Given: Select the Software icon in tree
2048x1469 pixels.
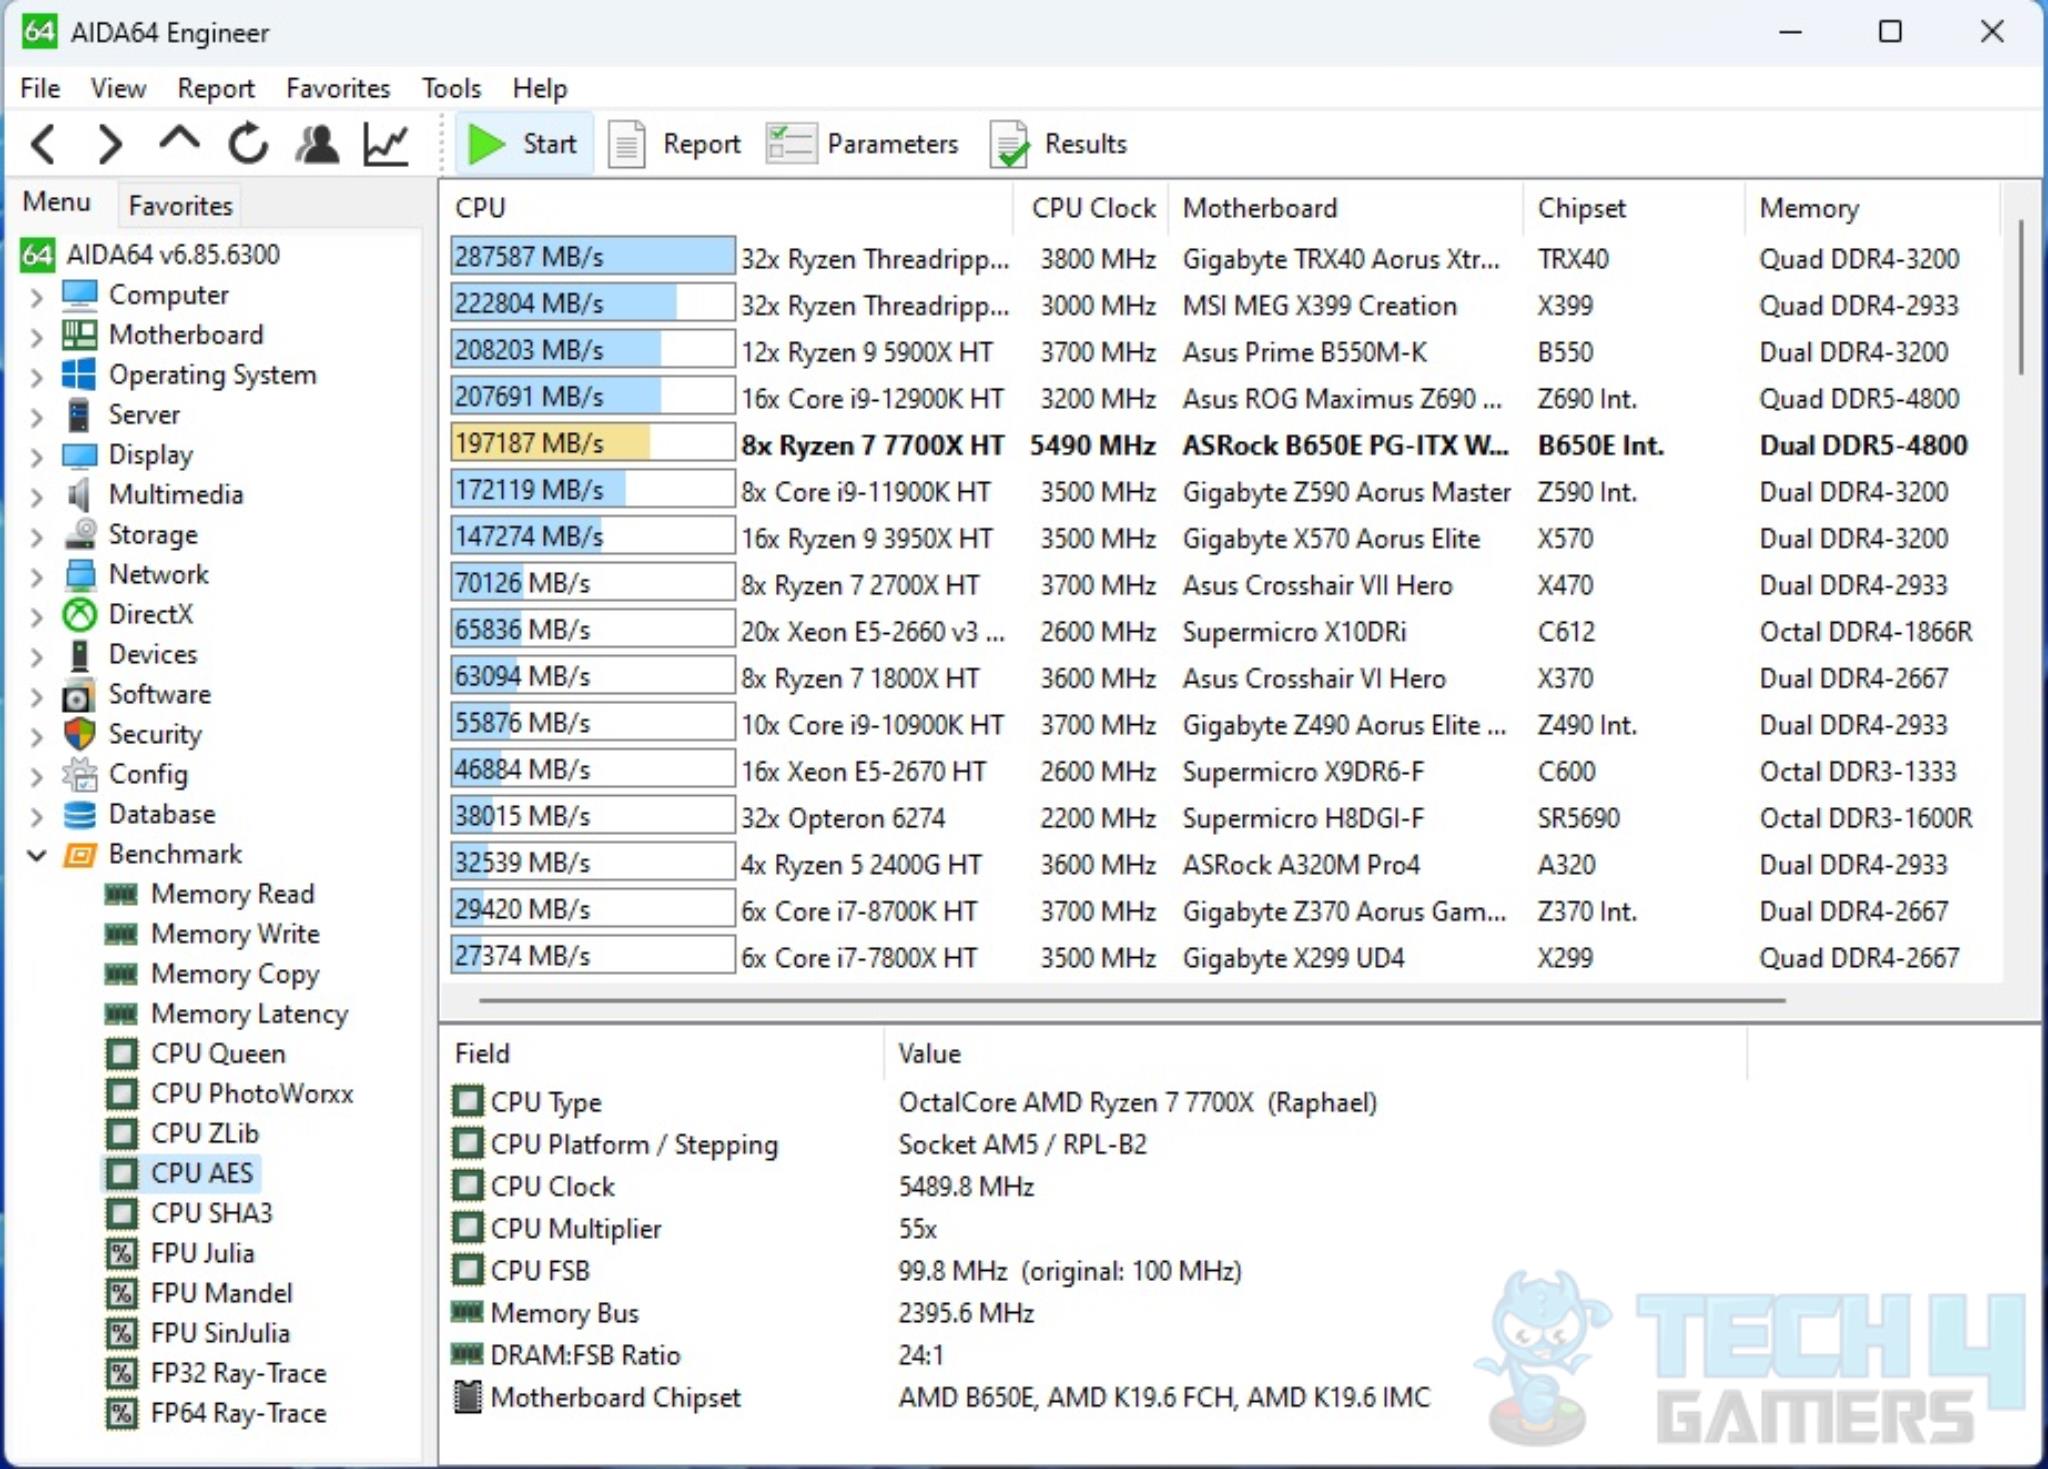Looking at the screenshot, I should [80, 695].
